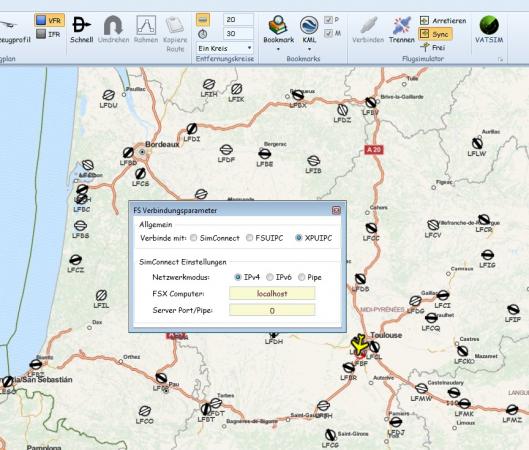The width and height of the screenshot is (529, 450).
Task: Click the stopwatch range circle icon
Action: (203, 34)
